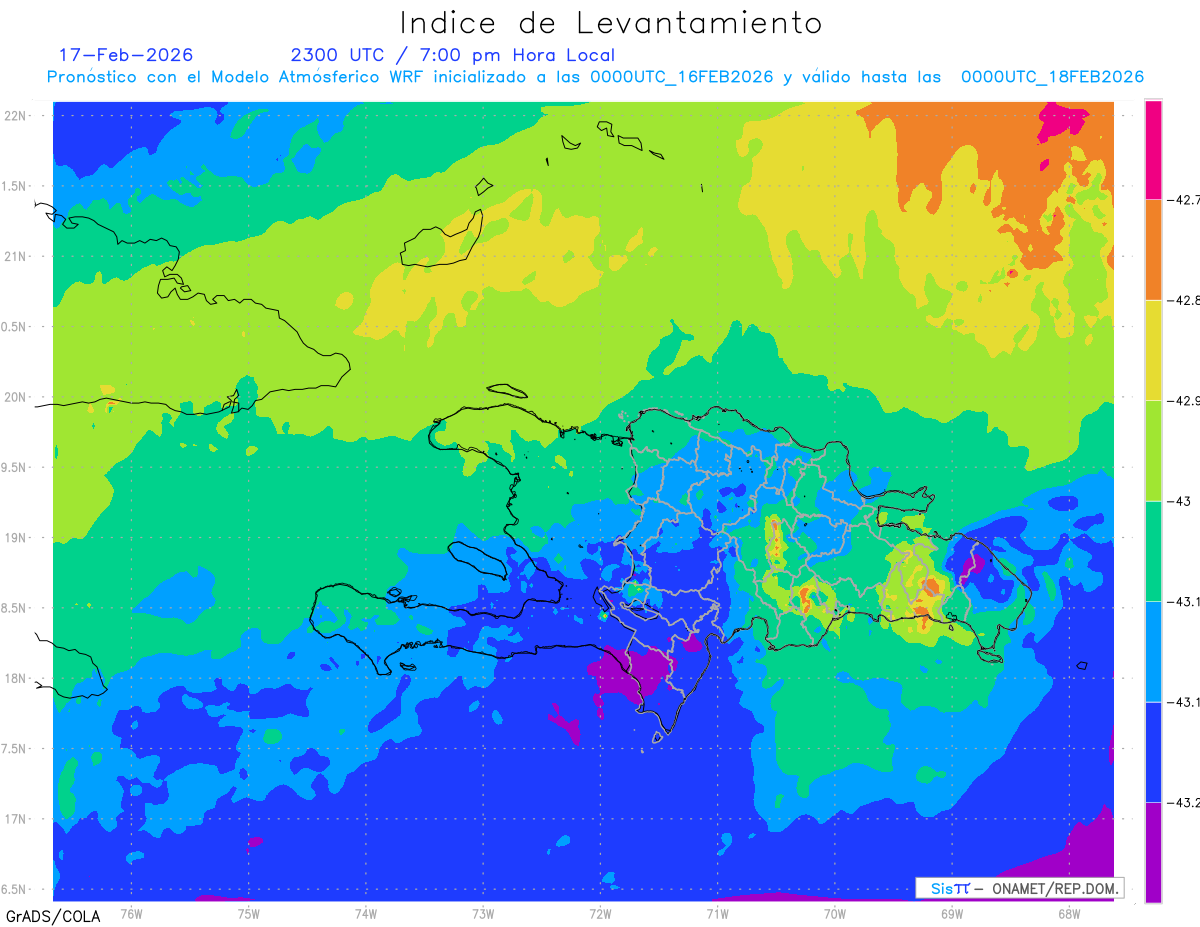Click the magenta swatch in the color legend
Image resolution: width=1200 pixels, height=927 pixels.
[1153, 149]
